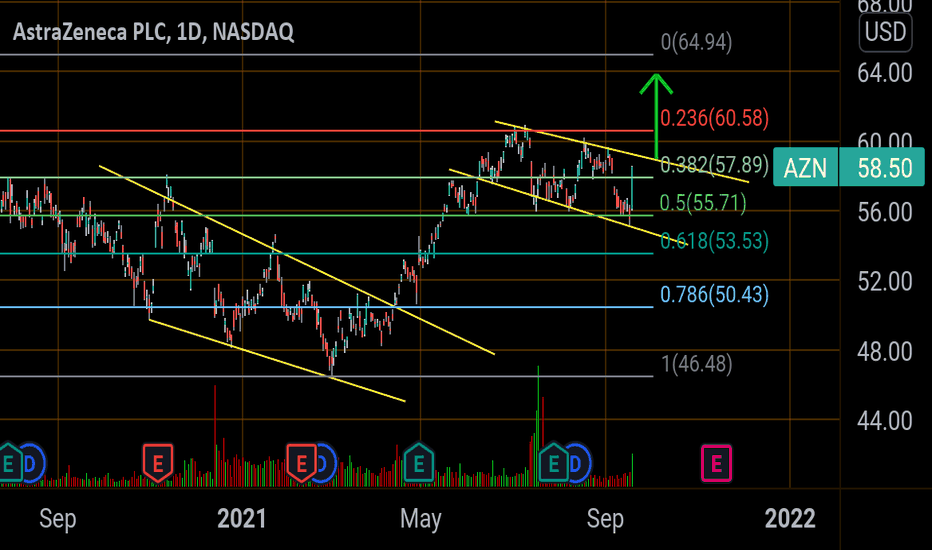Click the Sep label between May and 2022
This screenshot has height=550, width=932.
tap(605, 518)
